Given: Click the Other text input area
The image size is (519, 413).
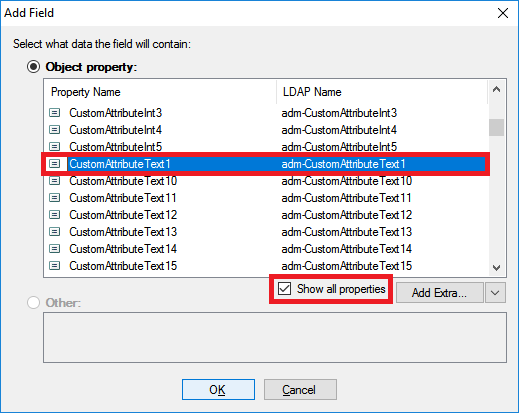Looking at the screenshot, I should click(x=275, y=337).
